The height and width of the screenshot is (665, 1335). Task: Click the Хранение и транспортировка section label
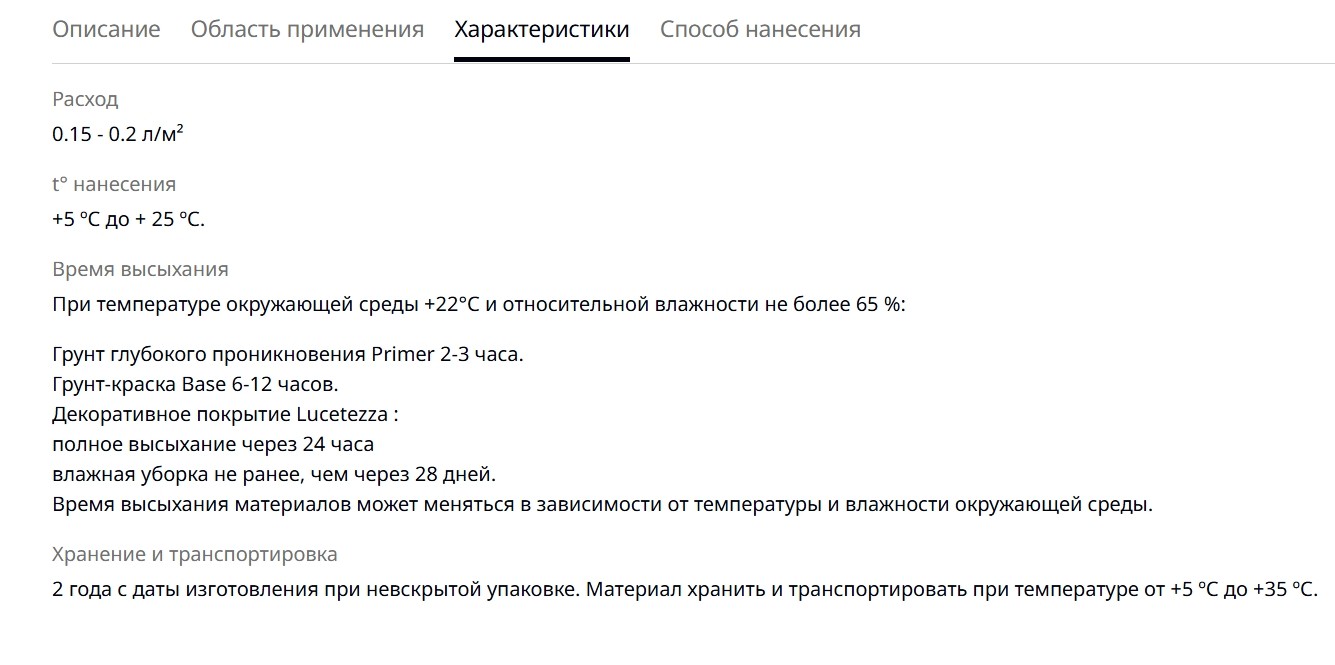click(x=195, y=554)
